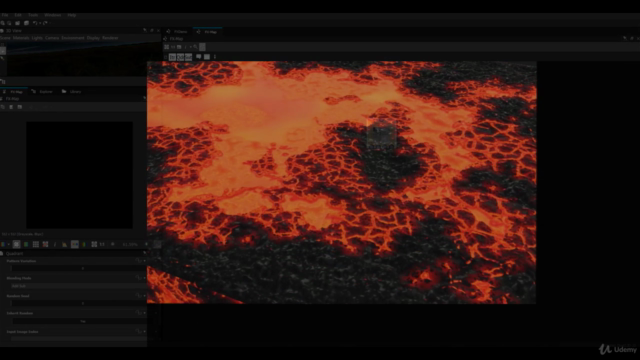Click the pin icon in graph's second toolbar row
The width and height of the screenshot is (640, 360).
click(215, 57)
